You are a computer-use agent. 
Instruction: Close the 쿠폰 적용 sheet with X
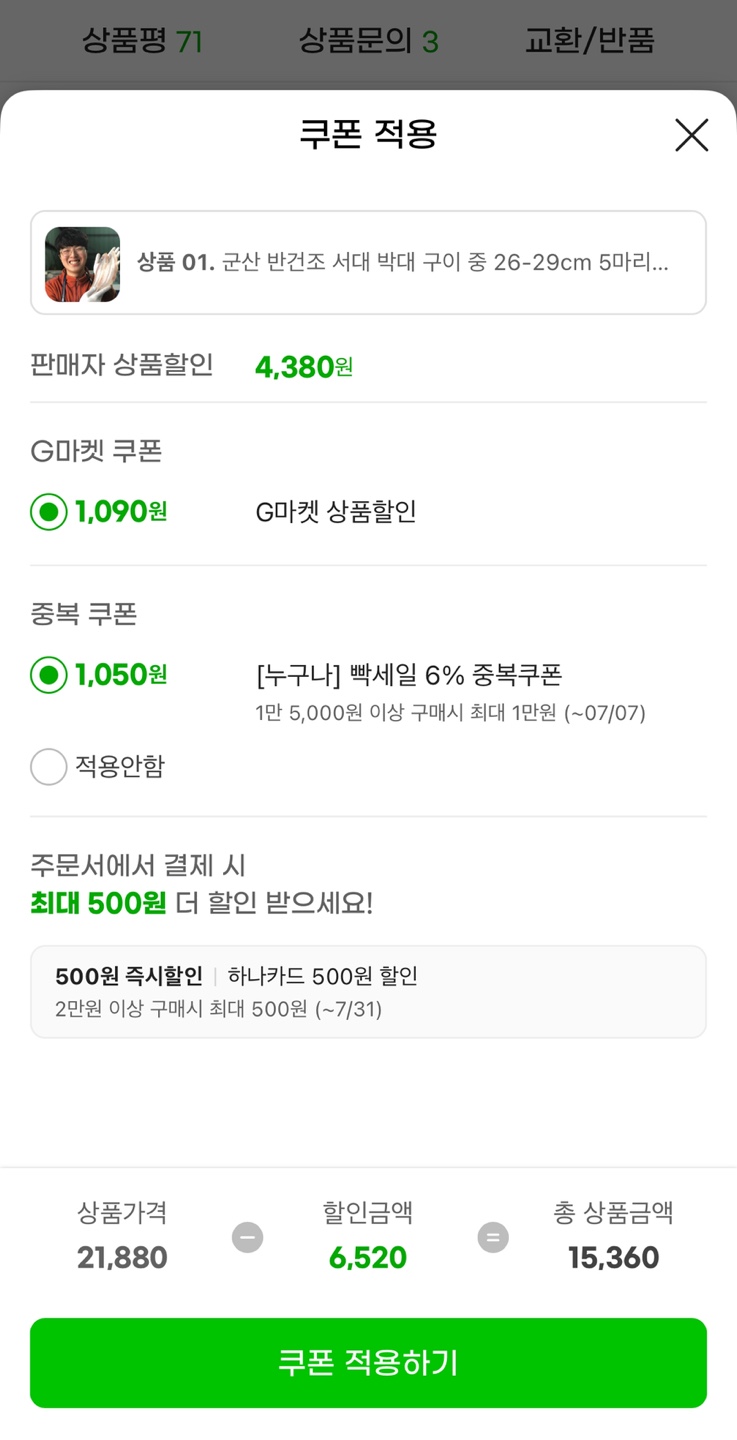(x=691, y=135)
